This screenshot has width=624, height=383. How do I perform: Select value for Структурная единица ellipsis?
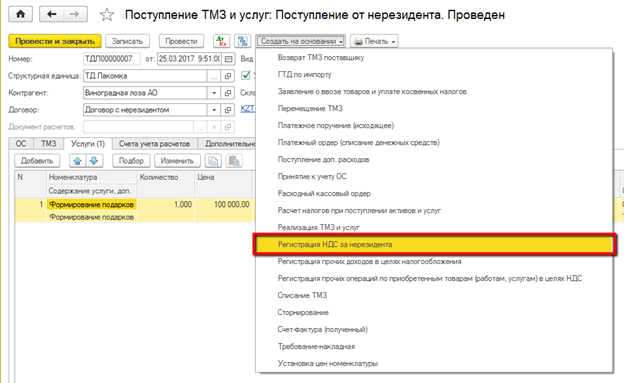click(214, 76)
